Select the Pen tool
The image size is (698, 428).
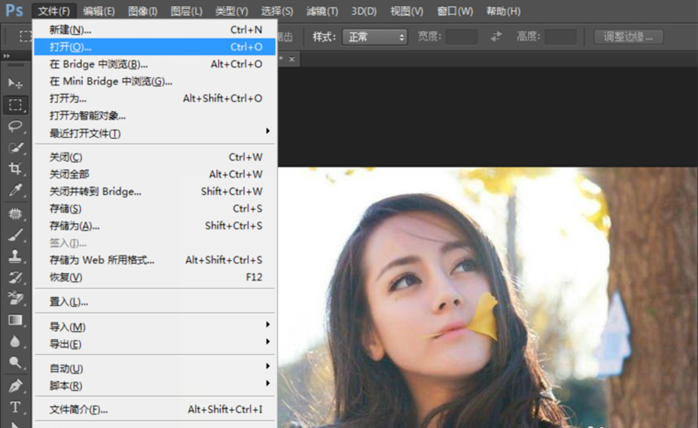coord(15,386)
